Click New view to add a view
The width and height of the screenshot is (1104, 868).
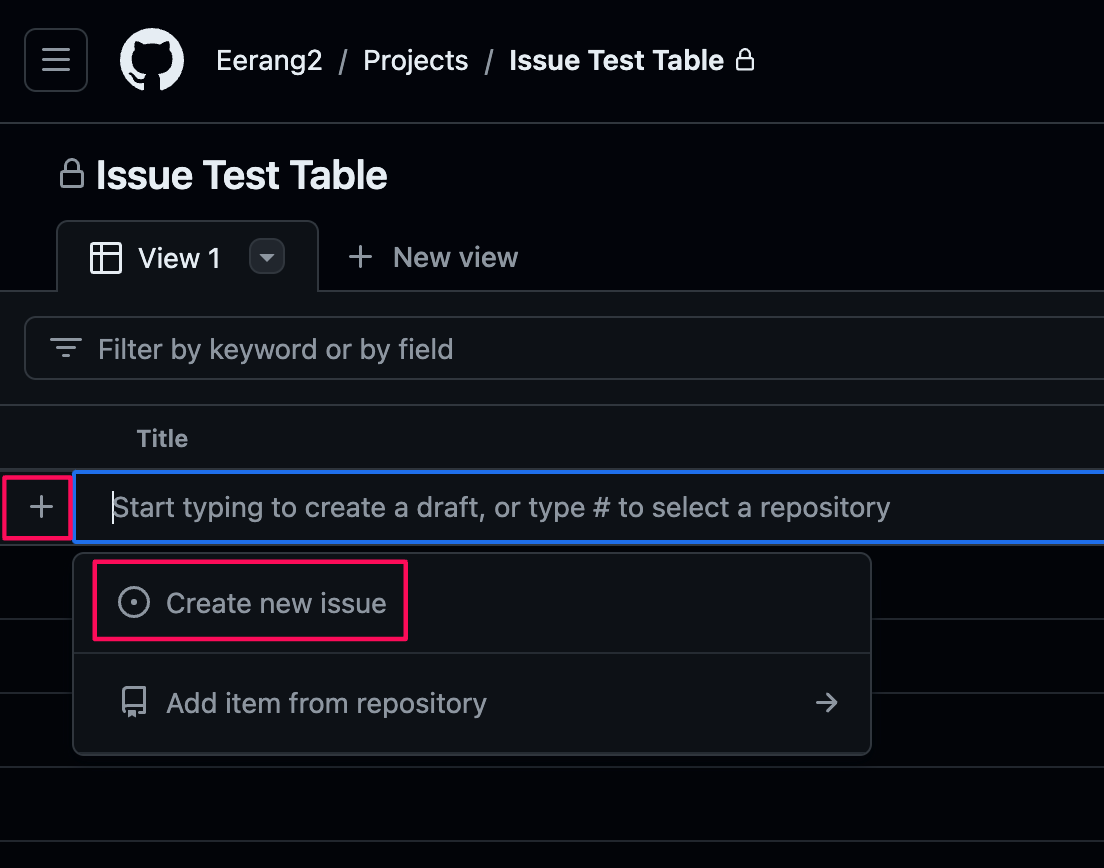coord(432,257)
